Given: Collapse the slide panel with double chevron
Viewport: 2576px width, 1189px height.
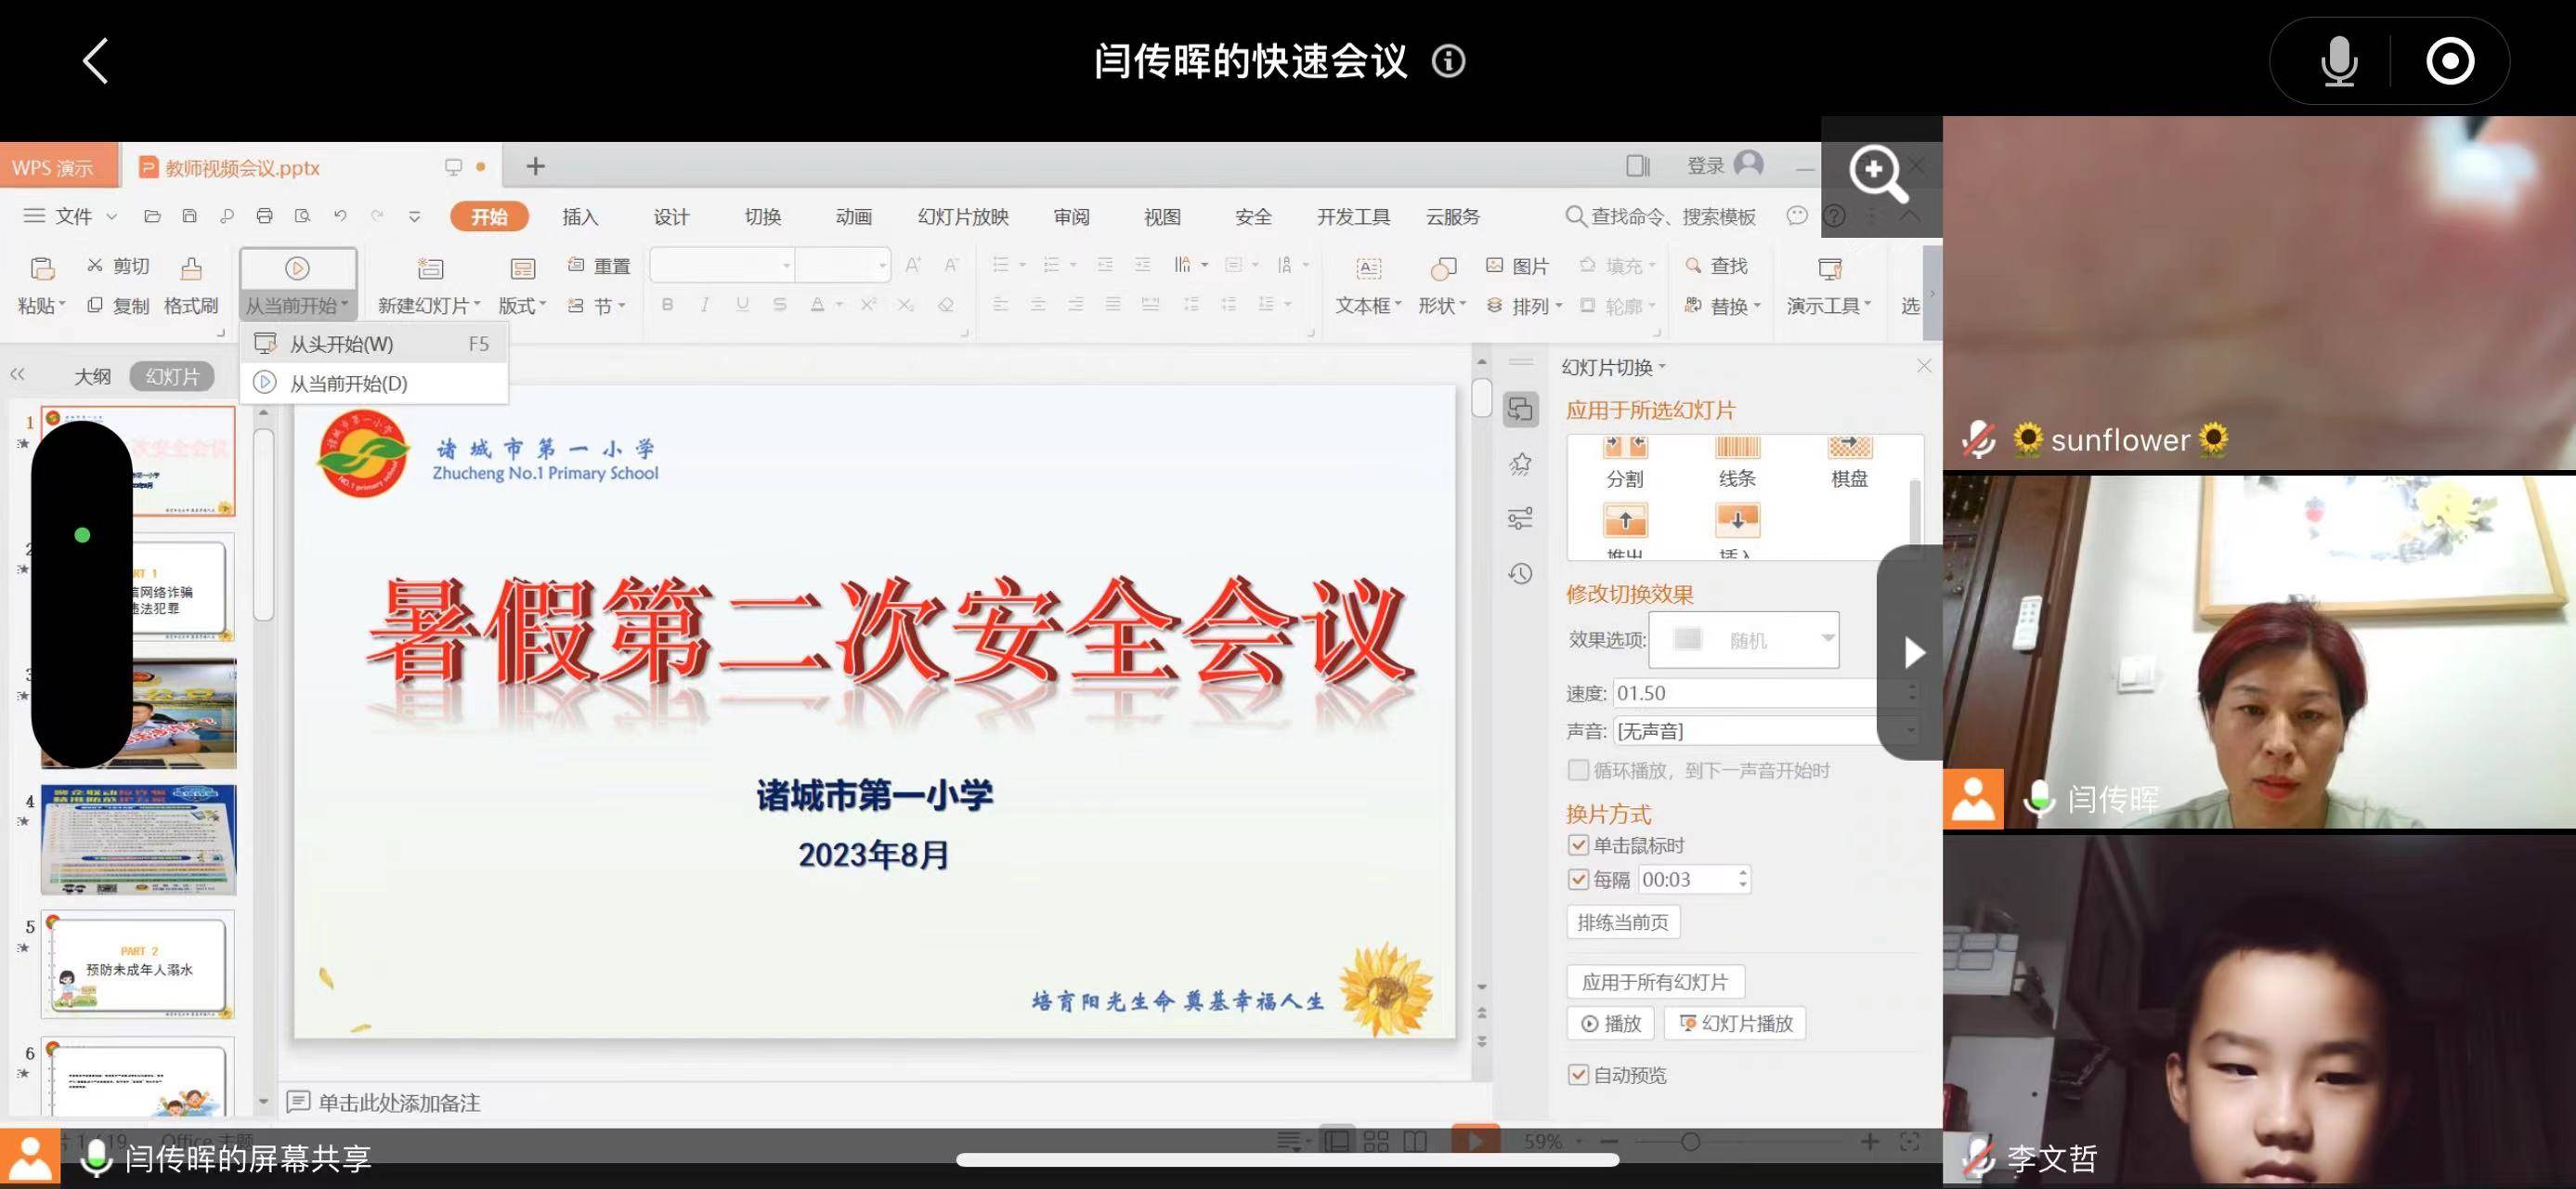Looking at the screenshot, I should click(17, 375).
